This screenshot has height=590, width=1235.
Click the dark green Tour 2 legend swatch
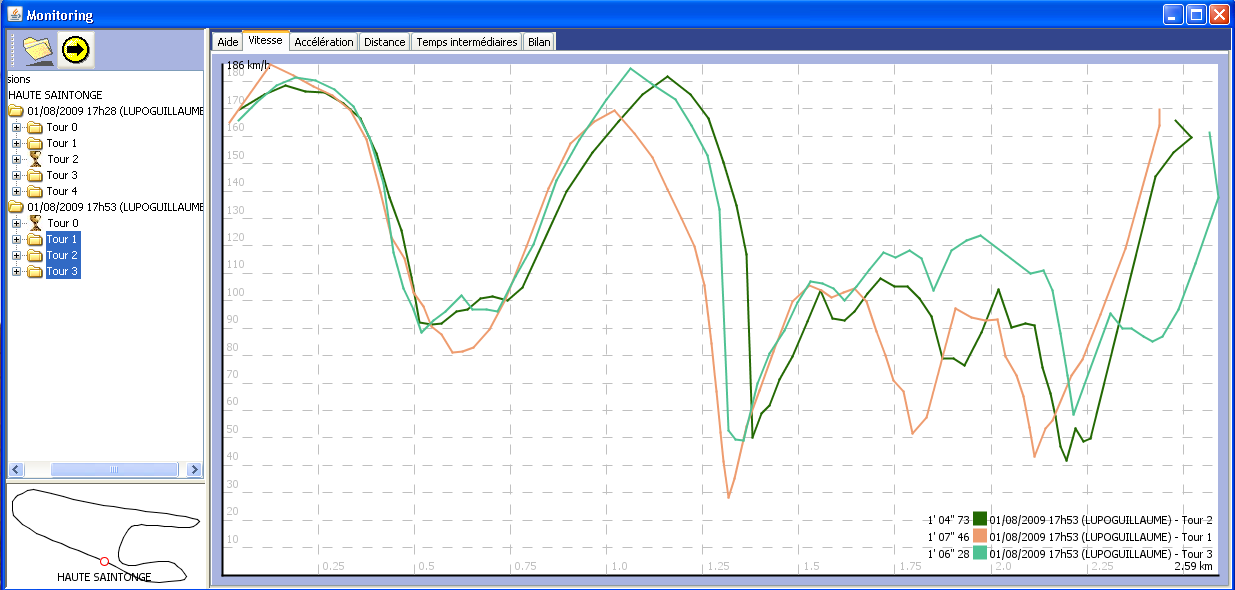pos(980,519)
